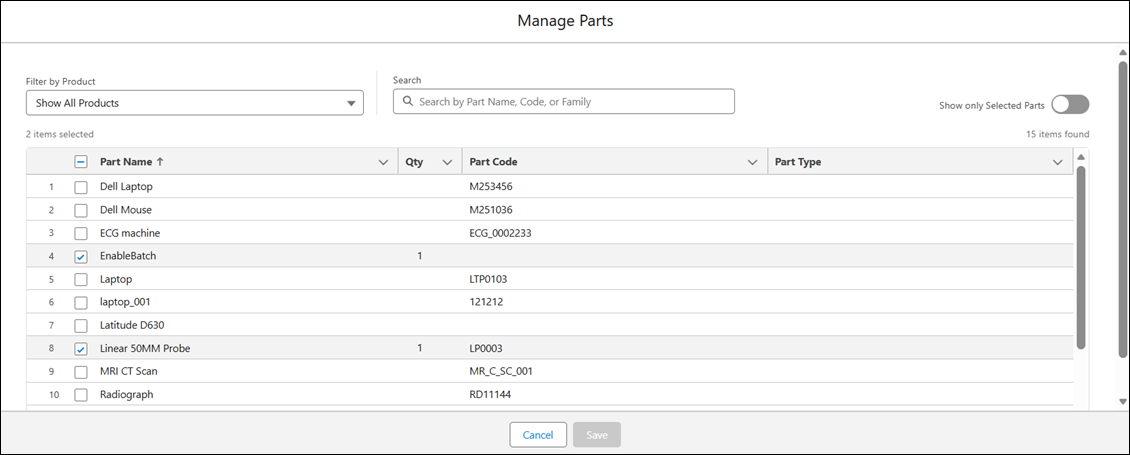Focus the Search by Part Name field
Viewport: 1130px width, 455px height.
pyautogui.click(x=564, y=102)
